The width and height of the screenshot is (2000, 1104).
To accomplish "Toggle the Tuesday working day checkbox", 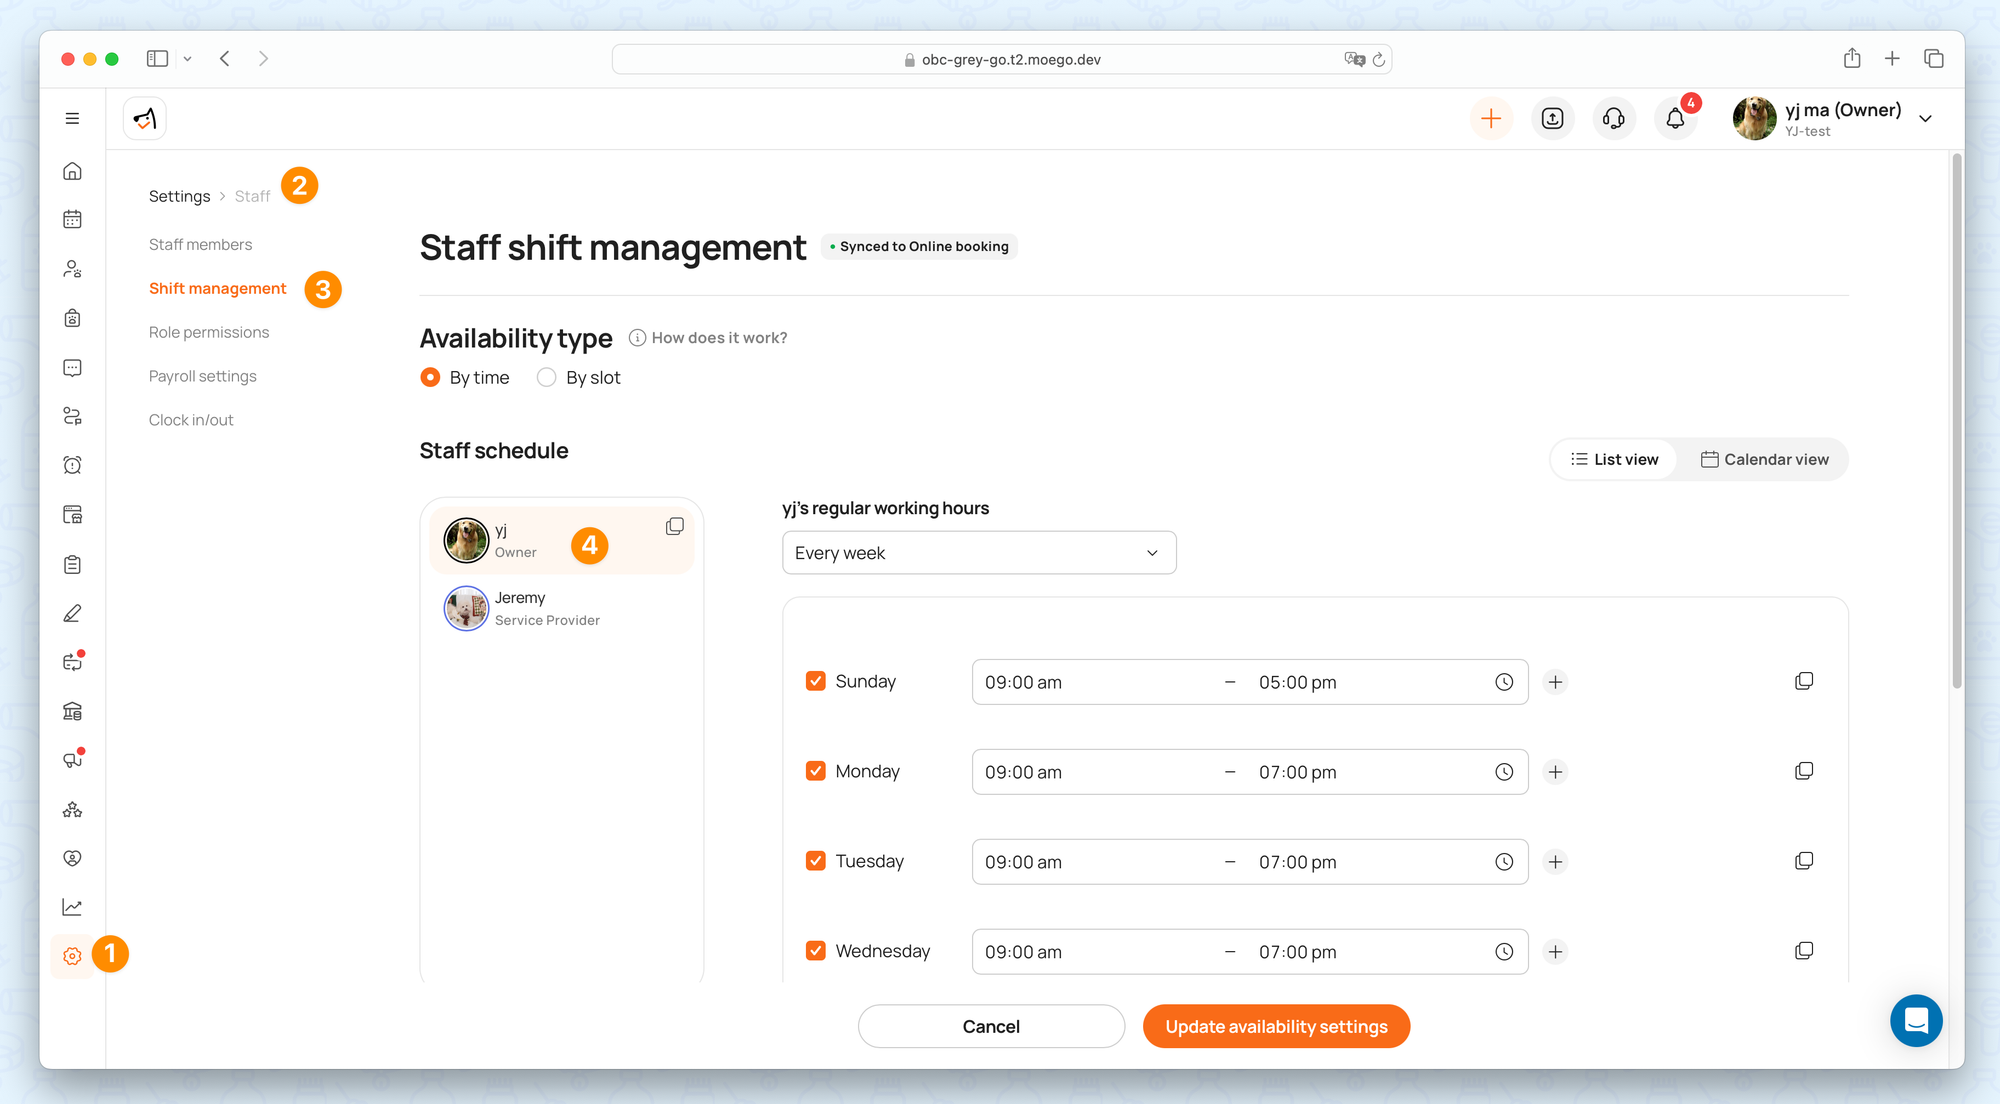I will [816, 862].
